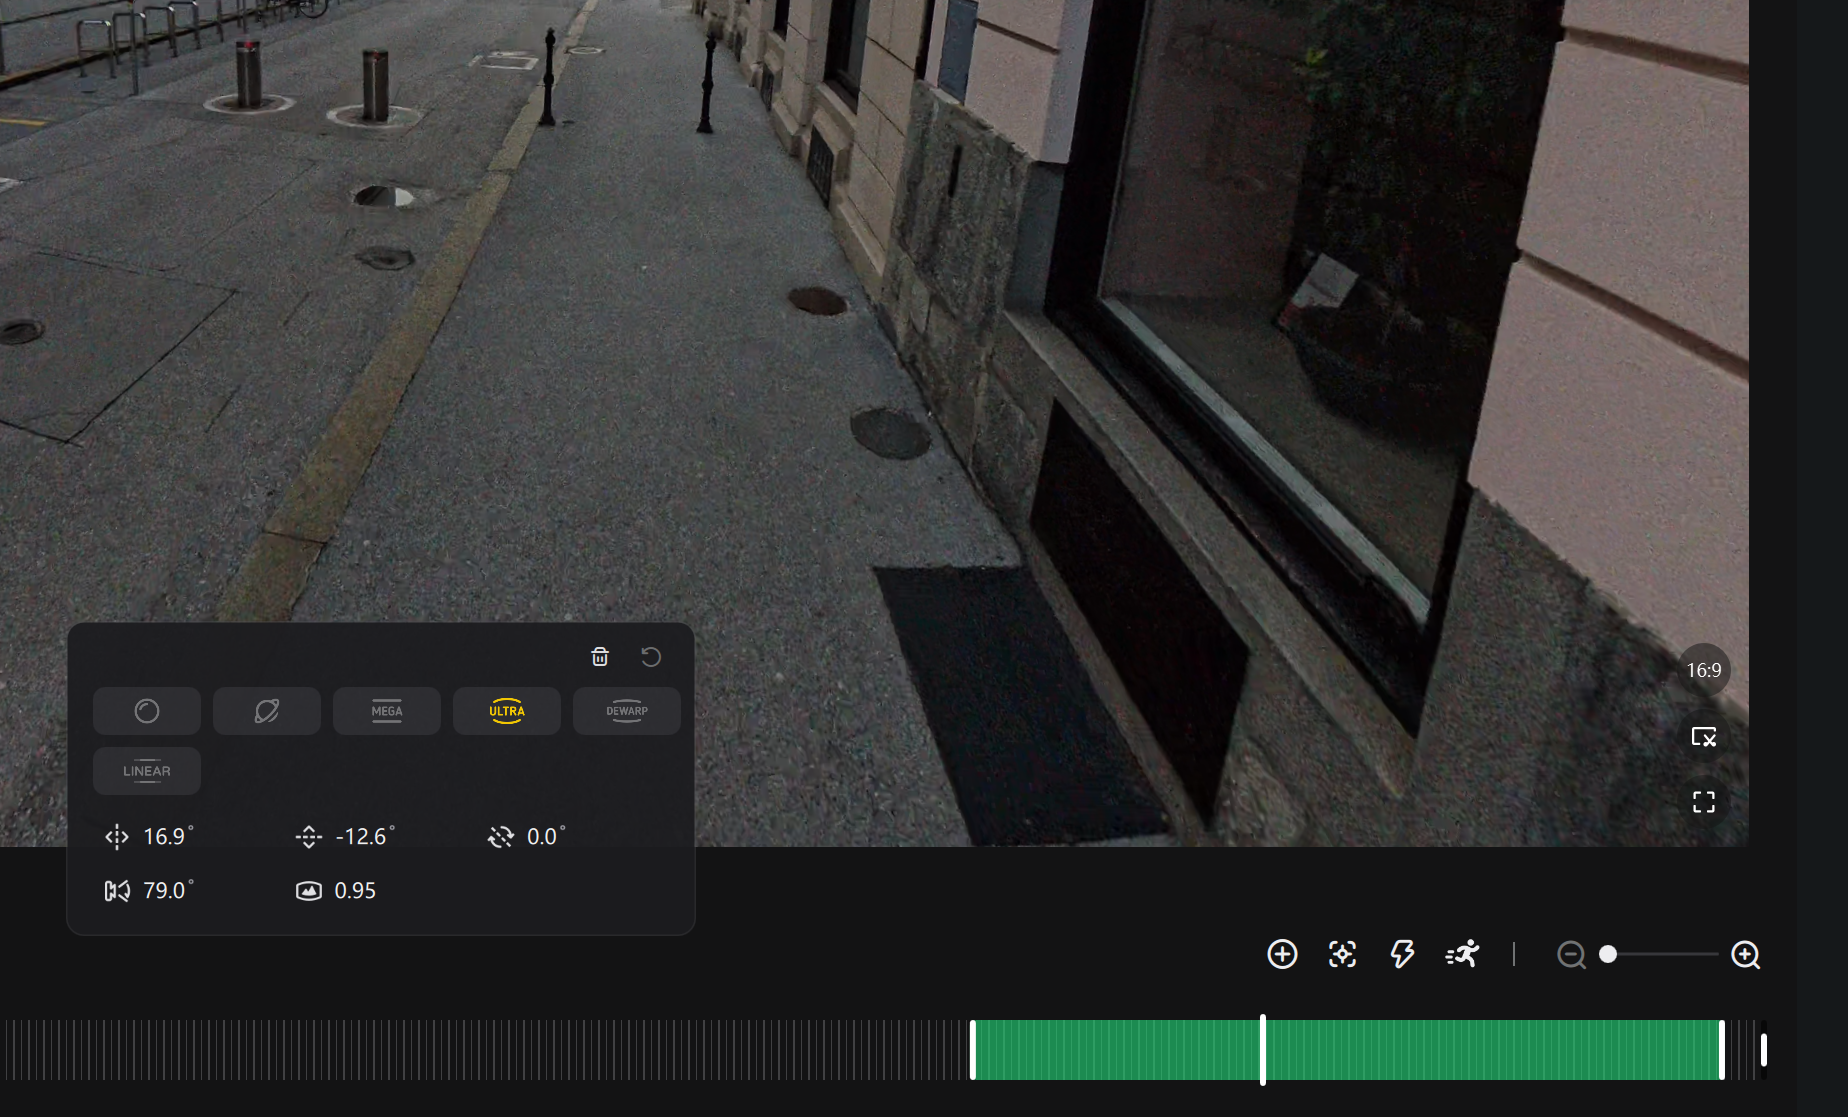1848x1117 pixels.
Task: Edit the tilt value -12.6°
Action: pos(365,836)
